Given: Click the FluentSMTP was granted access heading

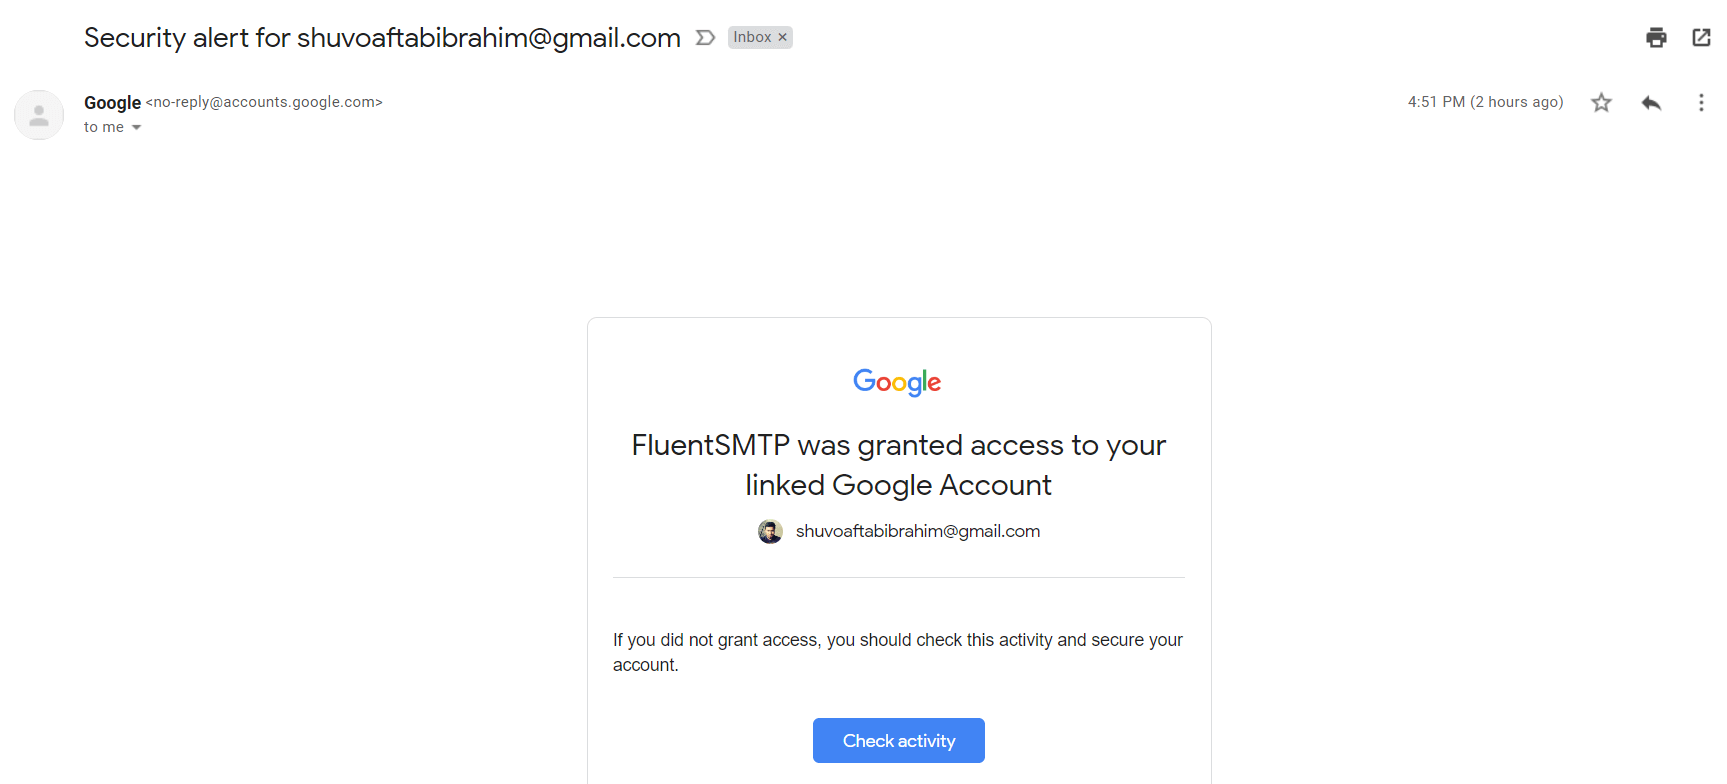Looking at the screenshot, I should coord(899,464).
